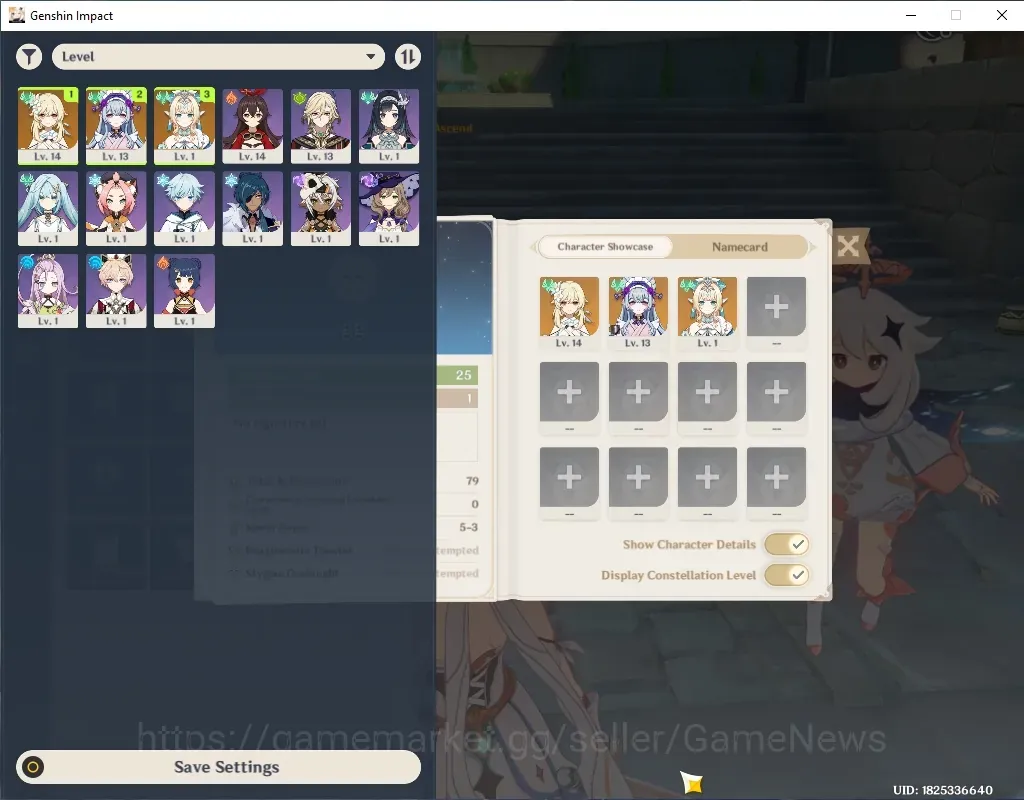Click the UID: 1825336640 text
The height and width of the screenshot is (800, 1024).
(942, 790)
